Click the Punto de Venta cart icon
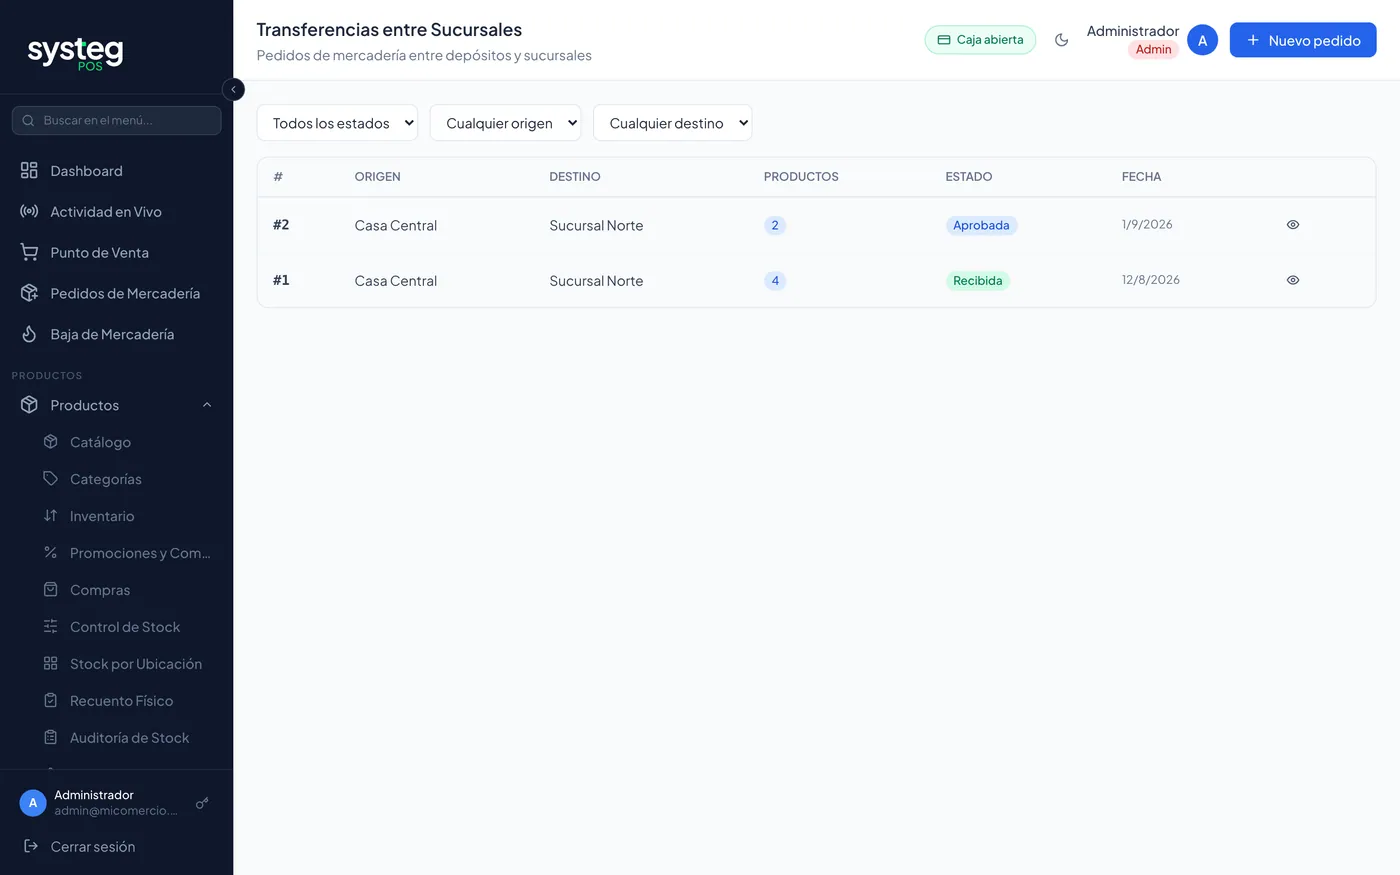Viewport: 1400px width, 875px height. [x=29, y=253]
